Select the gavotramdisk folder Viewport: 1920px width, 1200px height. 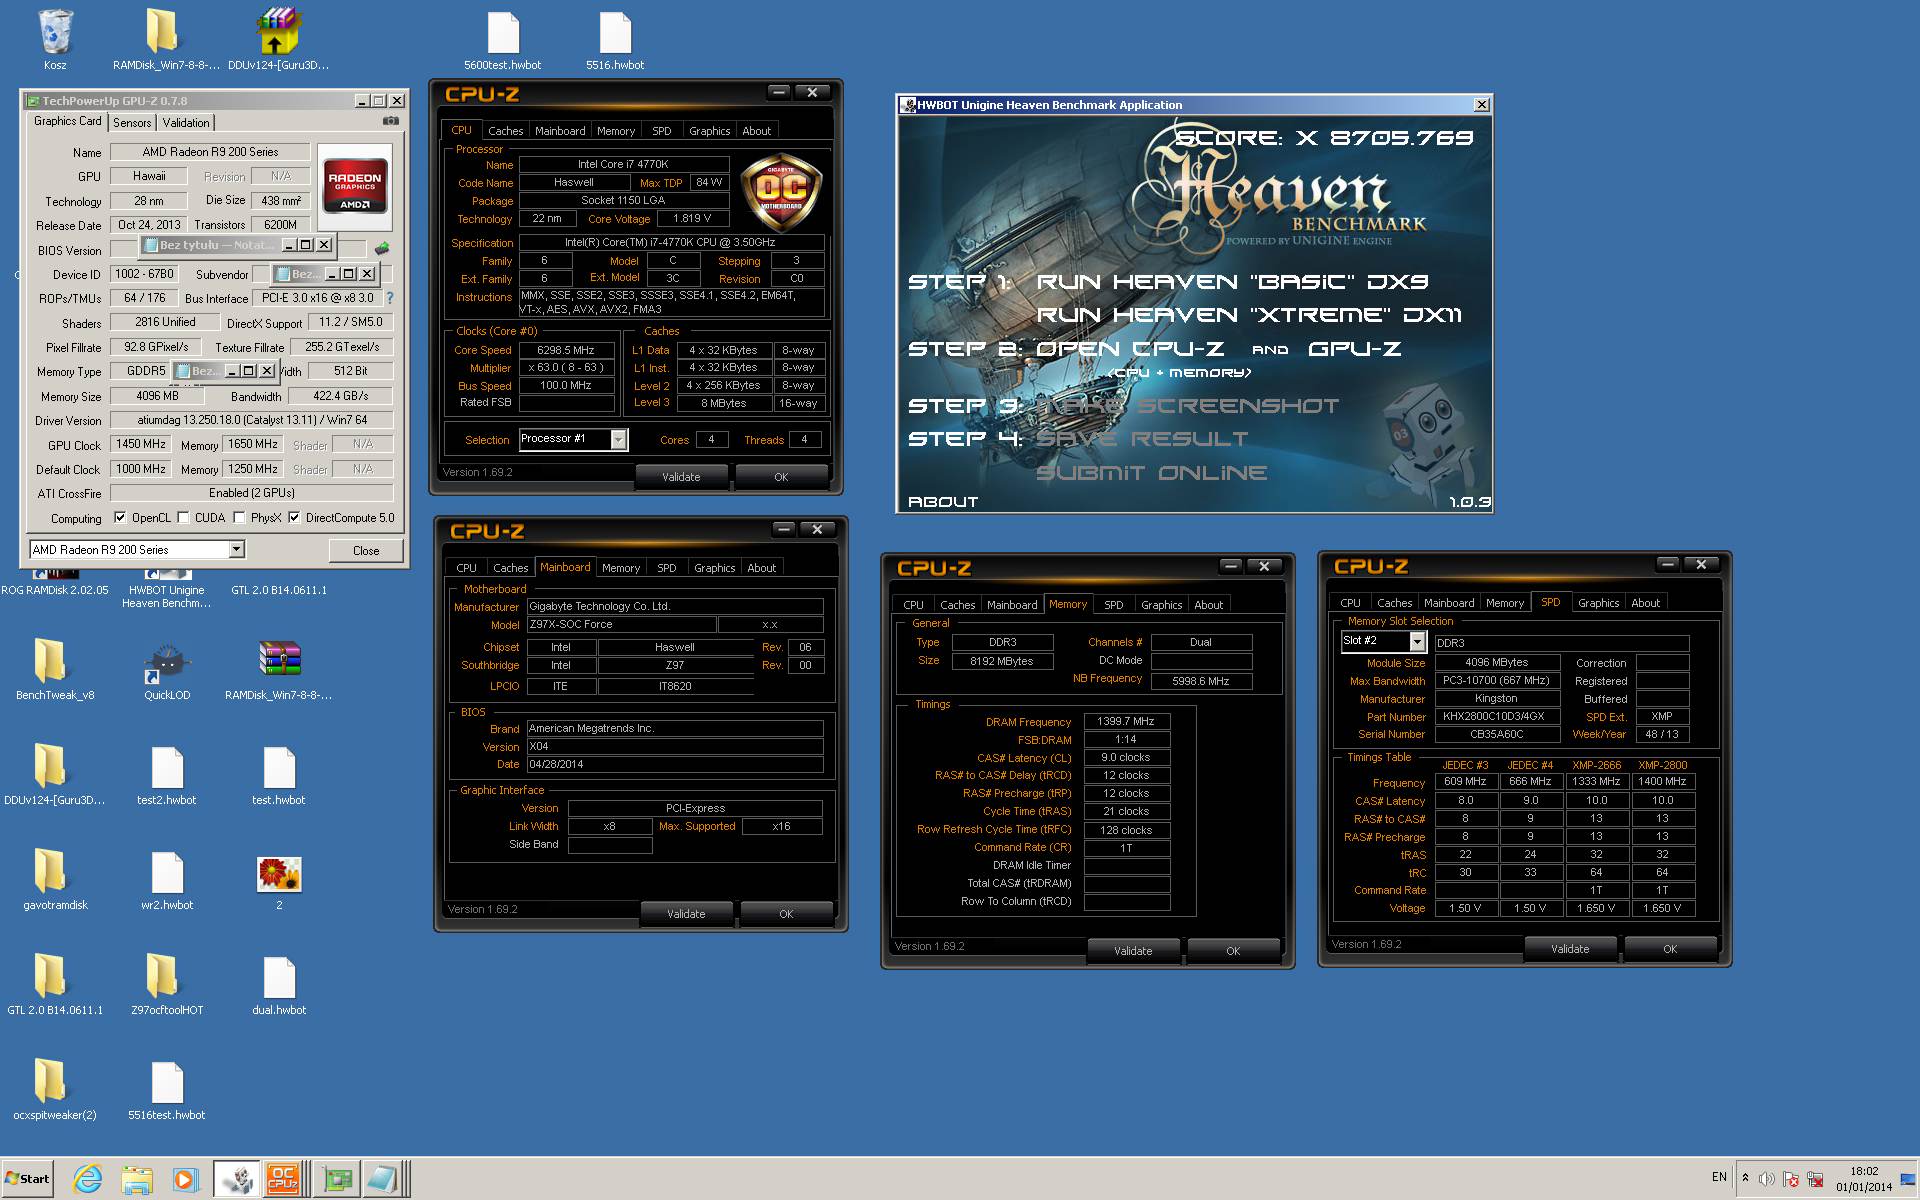pos(50,870)
